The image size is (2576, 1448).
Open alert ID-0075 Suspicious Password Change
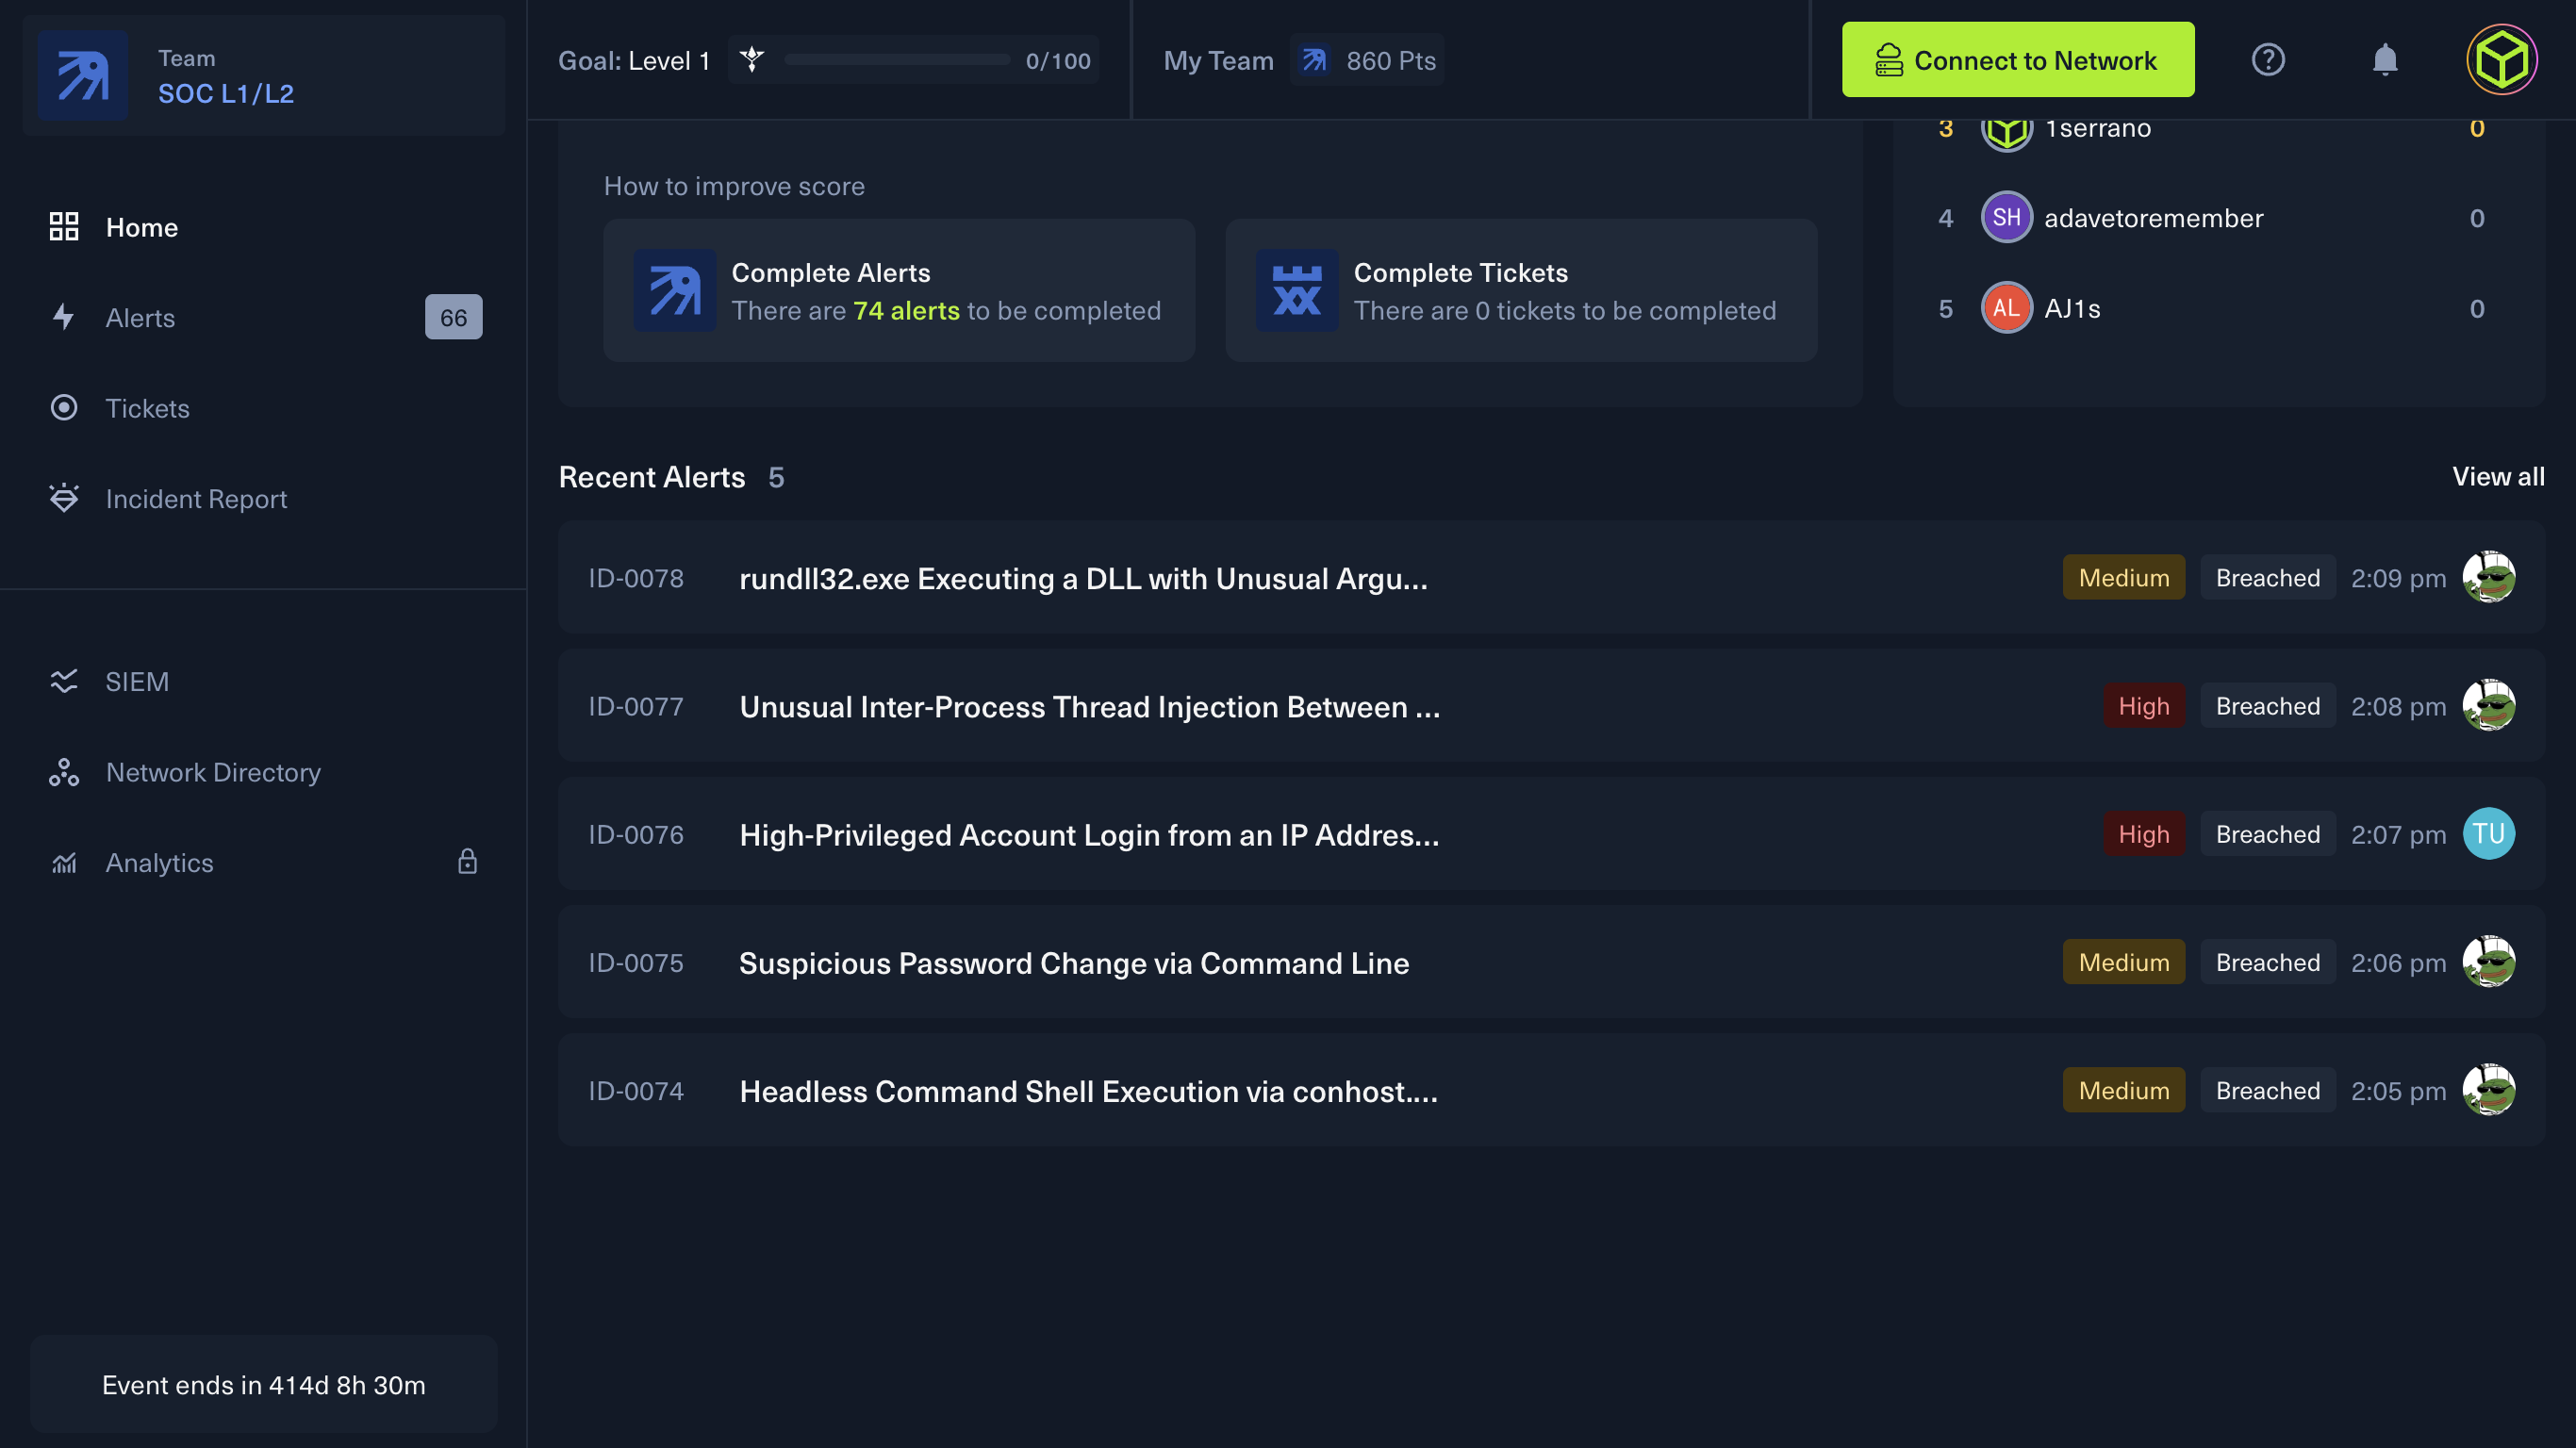click(x=1073, y=963)
